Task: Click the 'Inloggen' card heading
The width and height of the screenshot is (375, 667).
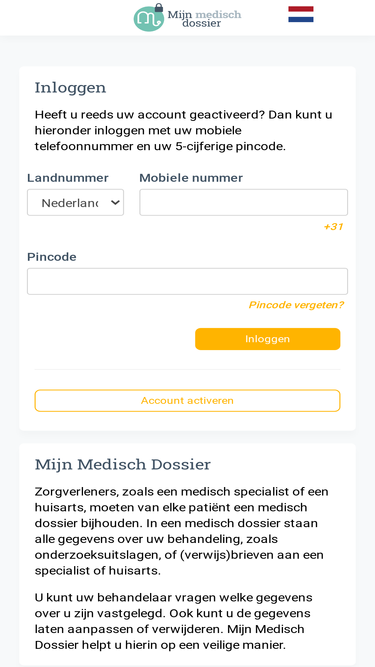Action: coord(70,88)
